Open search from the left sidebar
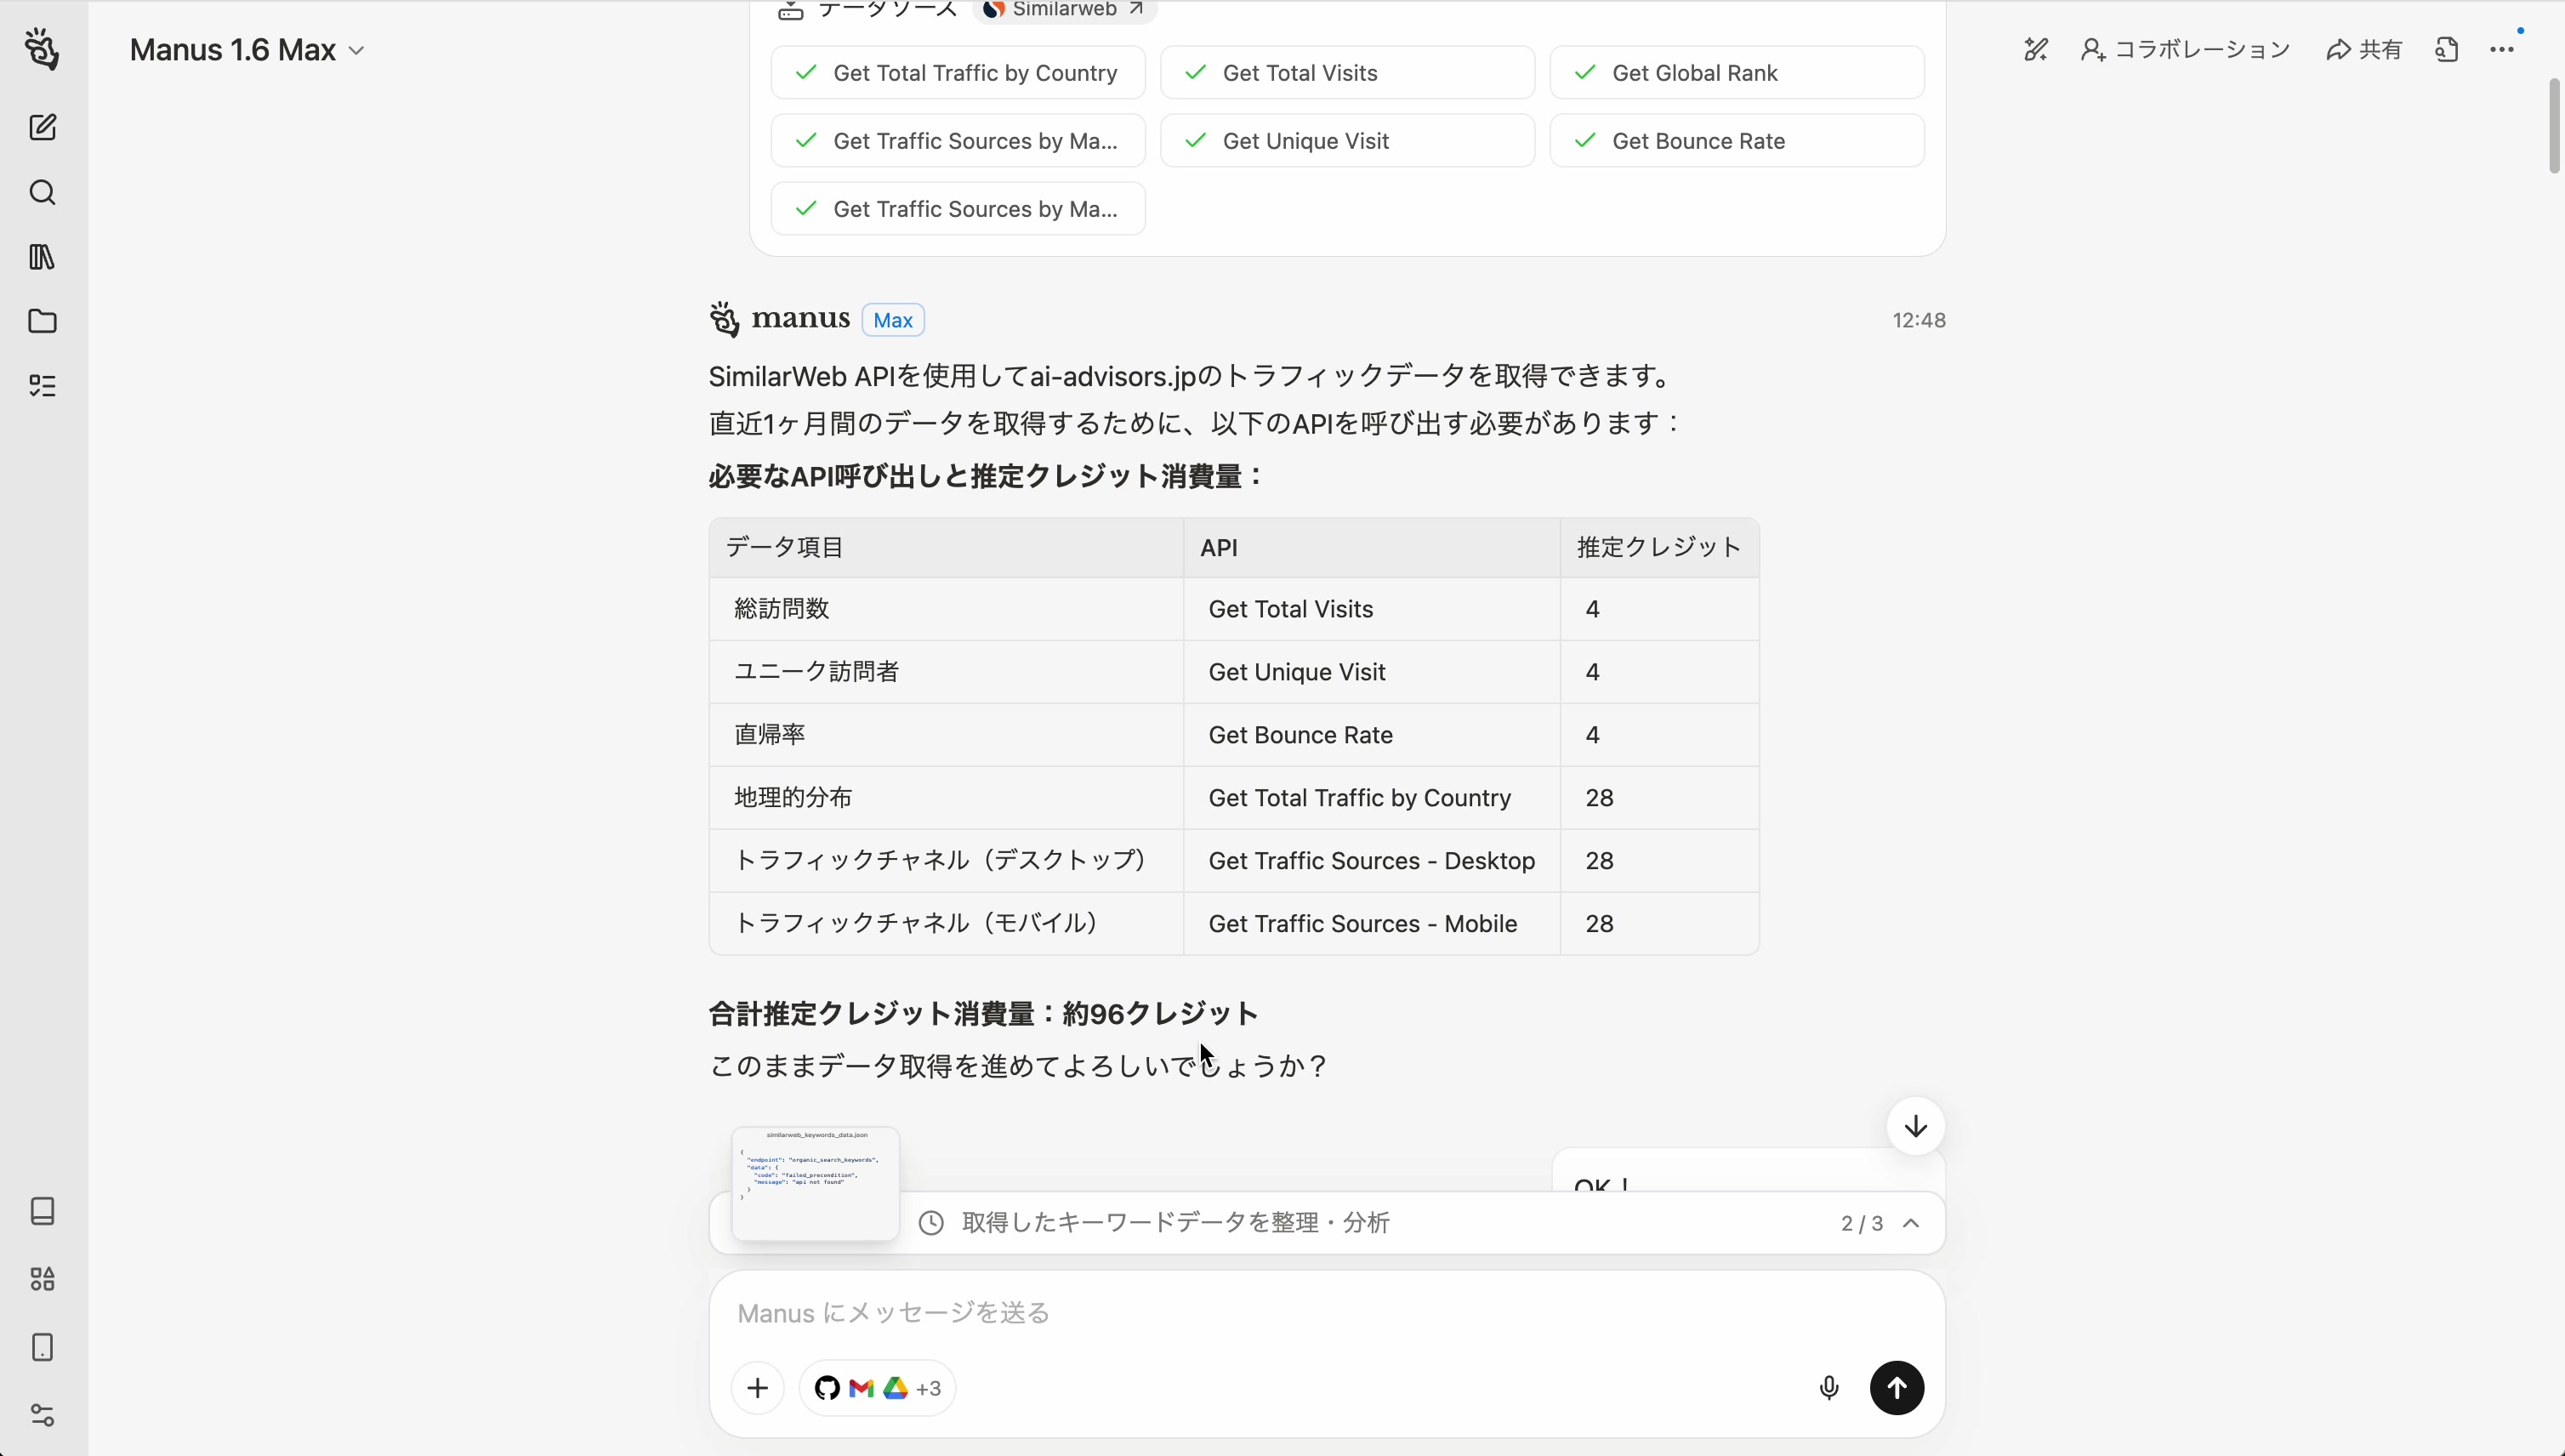 [x=42, y=192]
